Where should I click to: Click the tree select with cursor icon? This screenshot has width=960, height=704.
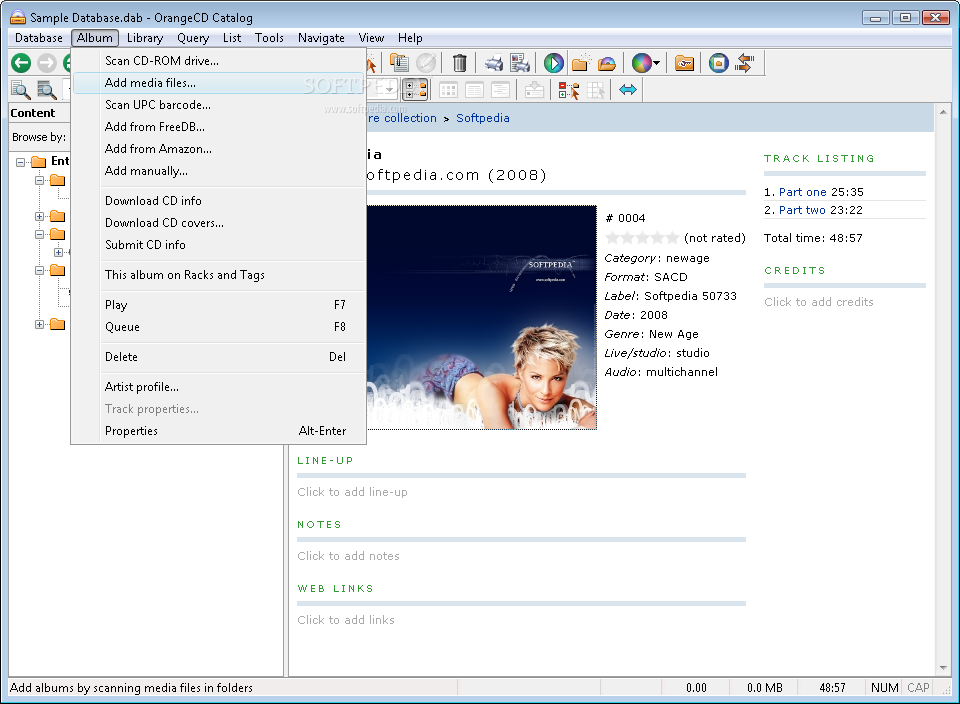coord(569,90)
